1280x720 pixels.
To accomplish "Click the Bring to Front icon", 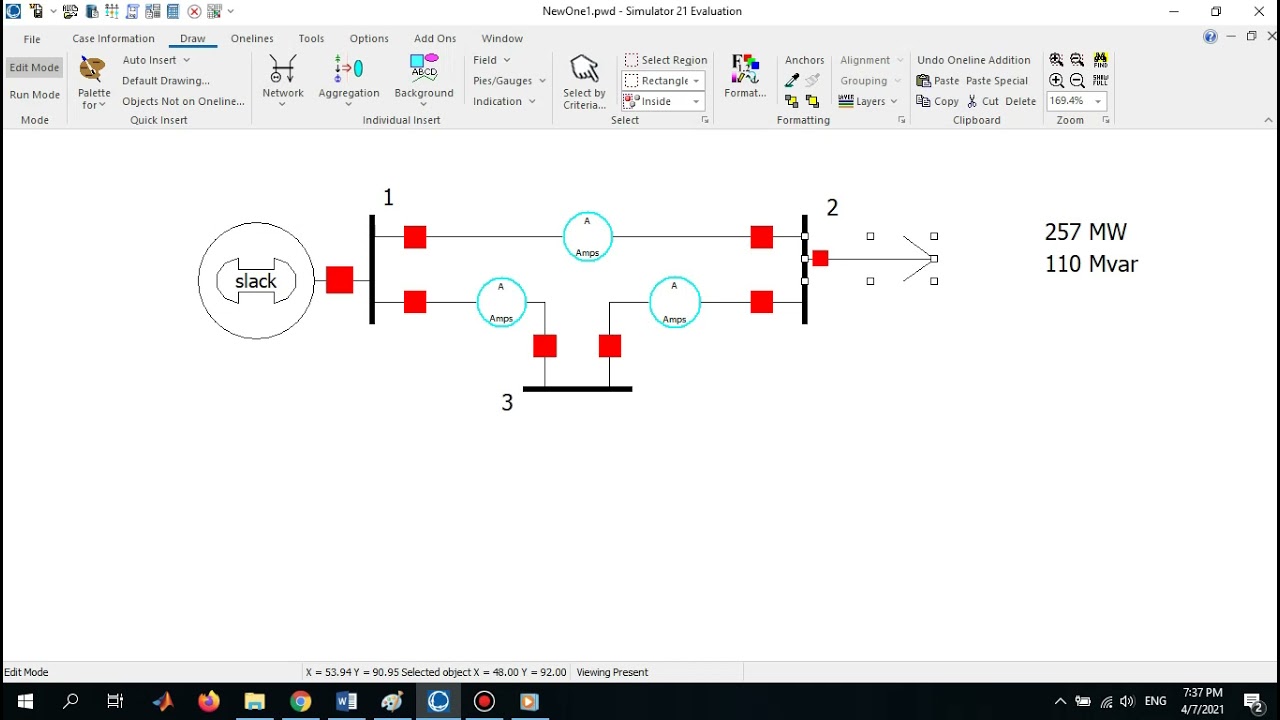I will pos(812,101).
